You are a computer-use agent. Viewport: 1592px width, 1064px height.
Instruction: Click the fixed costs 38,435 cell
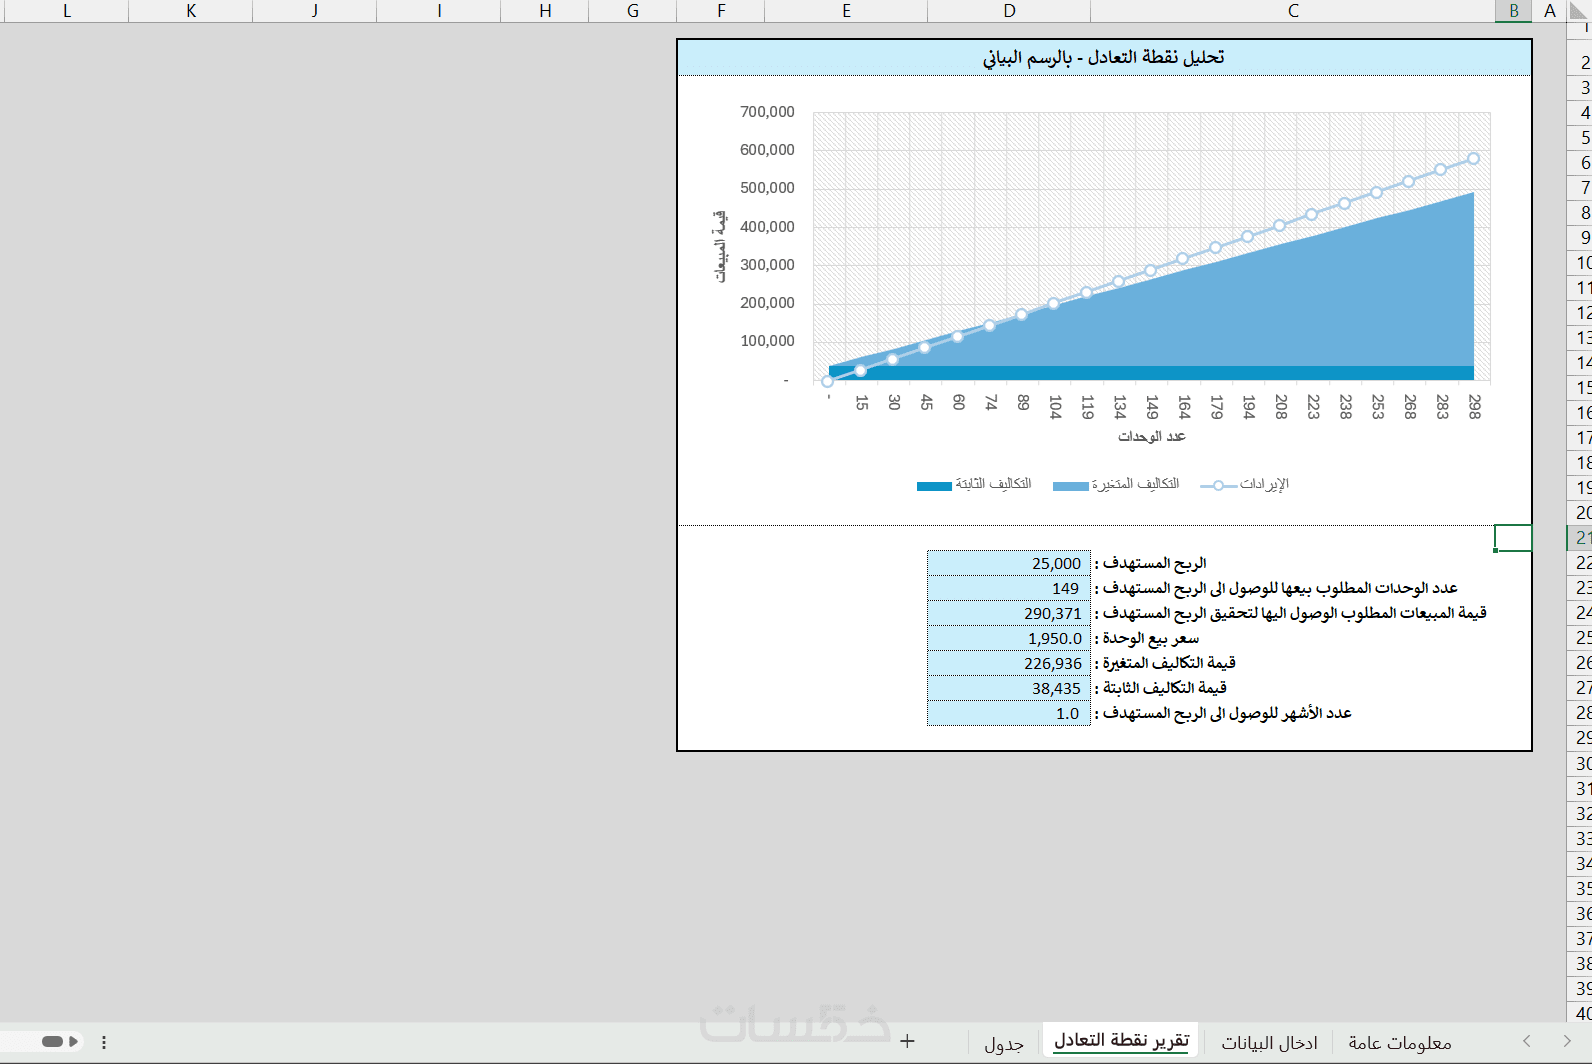coord(1009,688)
